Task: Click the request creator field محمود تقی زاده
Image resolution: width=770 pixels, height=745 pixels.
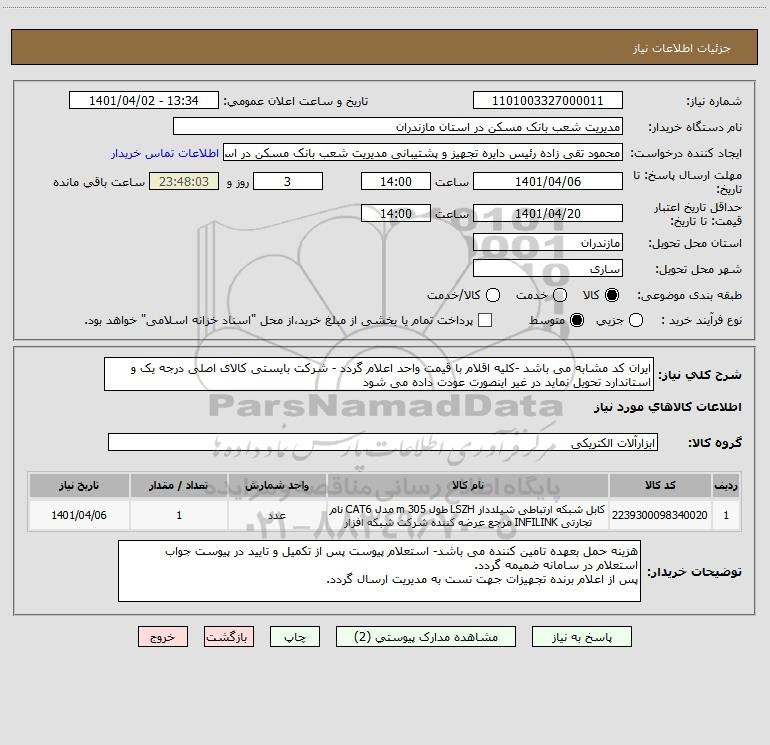Action: click(423, 153)
